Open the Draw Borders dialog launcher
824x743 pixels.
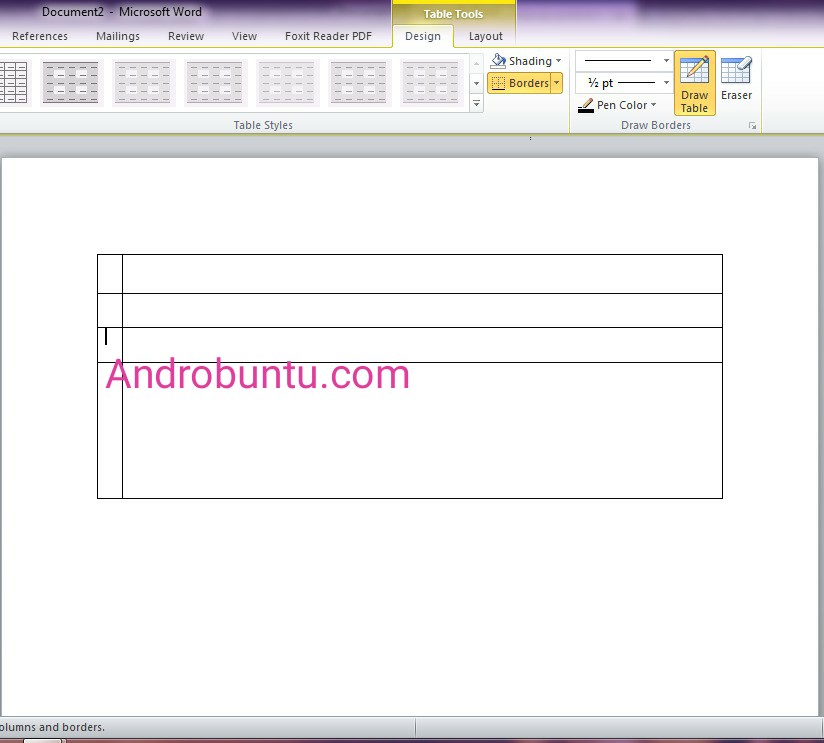[x=753, y=125]
